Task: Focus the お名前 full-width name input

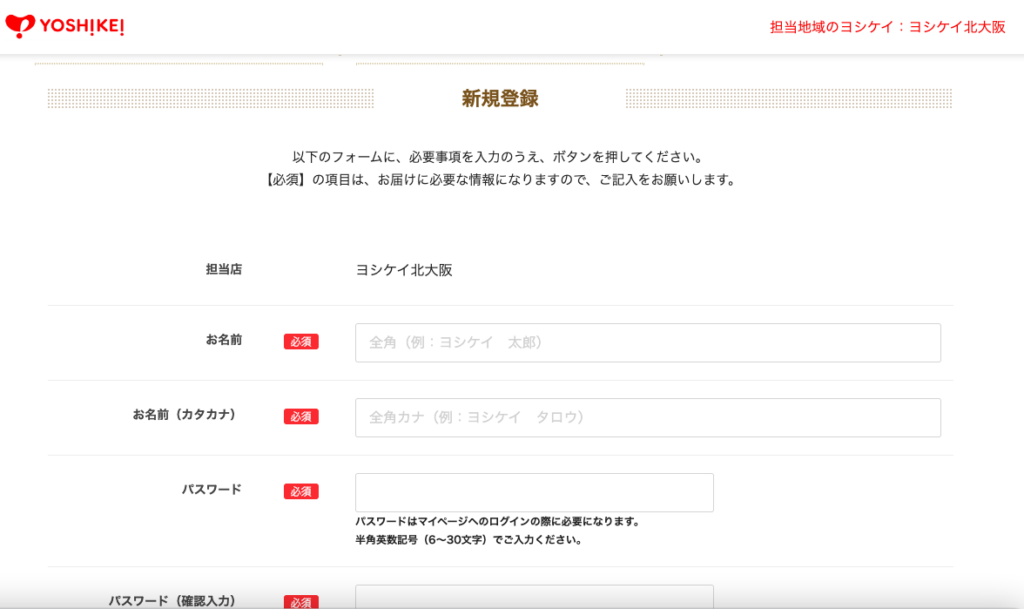Action: click(x=647, y=342)
